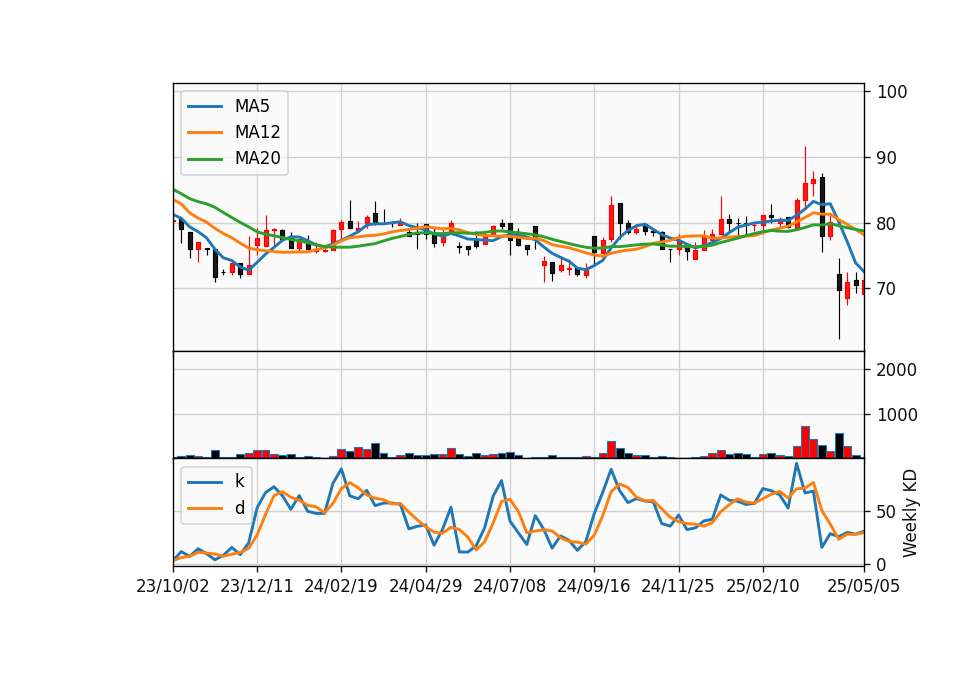The height and width of the screenshot is (690, 960).
Task: Click the blue k legend line sample
Action: pyautogui.click(x=205, y=482)
